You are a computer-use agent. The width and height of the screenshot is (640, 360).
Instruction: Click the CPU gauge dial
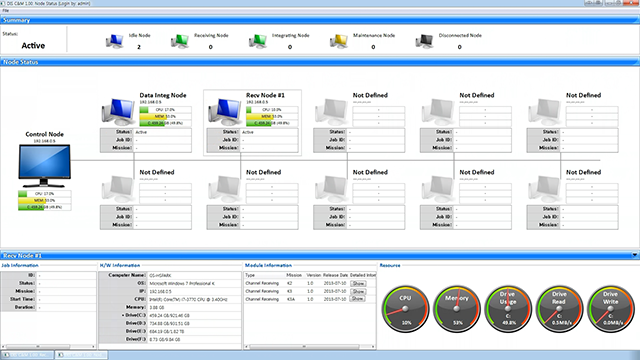pyautogui.click(x=405, y=309)
